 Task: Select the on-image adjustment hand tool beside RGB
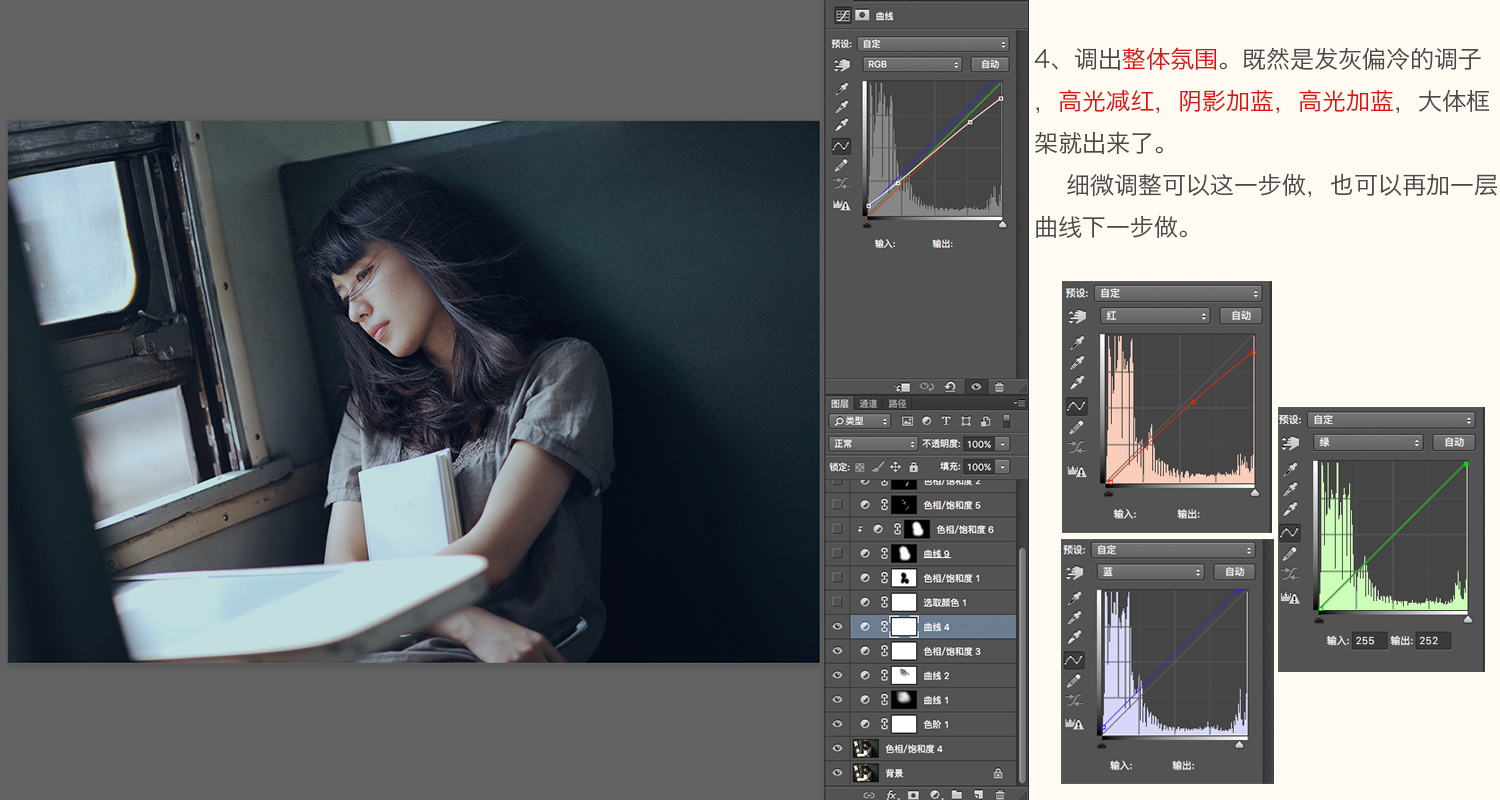coord(842,65)
